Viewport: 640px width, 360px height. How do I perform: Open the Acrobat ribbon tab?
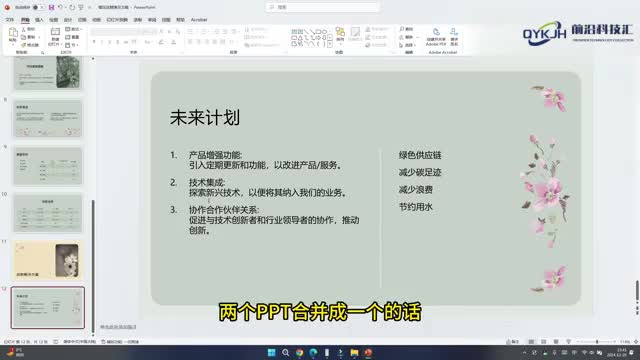[x=199, y=20]
